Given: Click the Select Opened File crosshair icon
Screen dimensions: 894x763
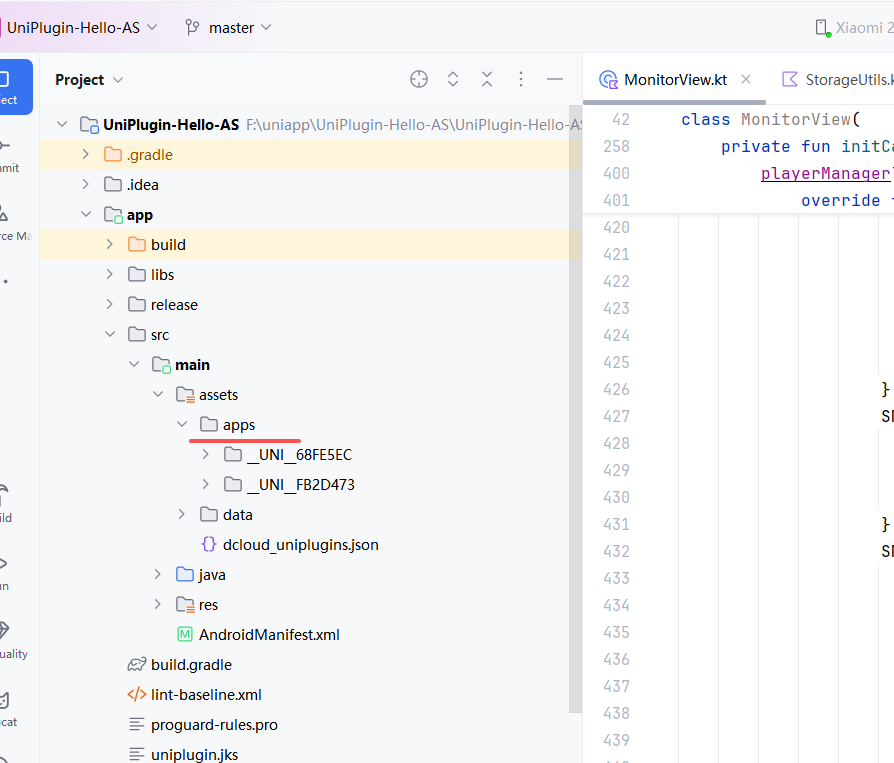Looking at the screenshot, I should (419, 79).
